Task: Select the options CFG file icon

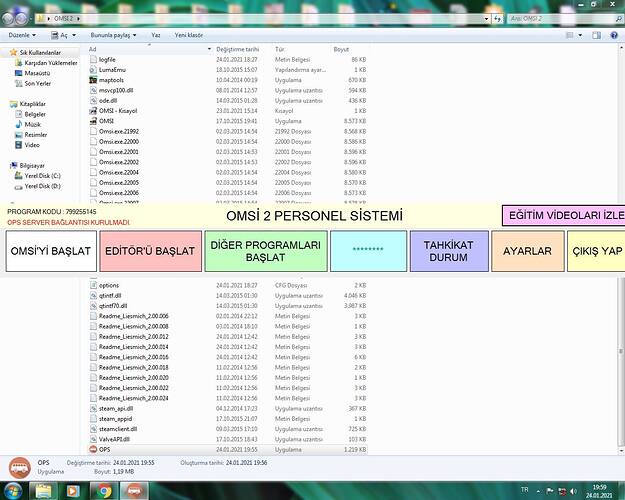Action: tap(93, 285)
